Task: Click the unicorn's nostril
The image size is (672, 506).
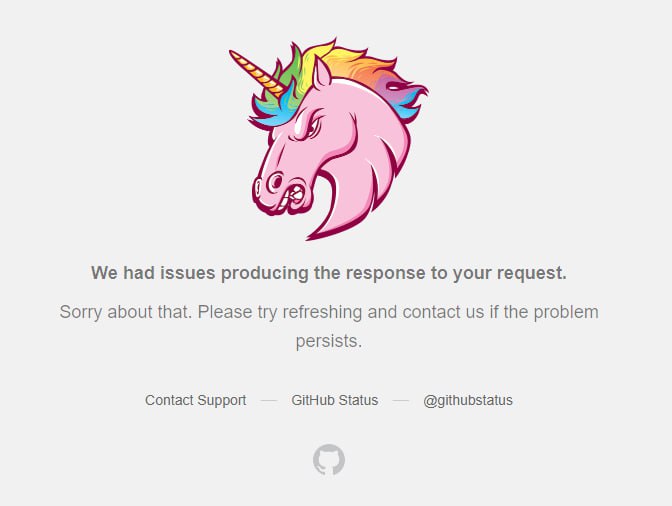Action: pos(276,181)
